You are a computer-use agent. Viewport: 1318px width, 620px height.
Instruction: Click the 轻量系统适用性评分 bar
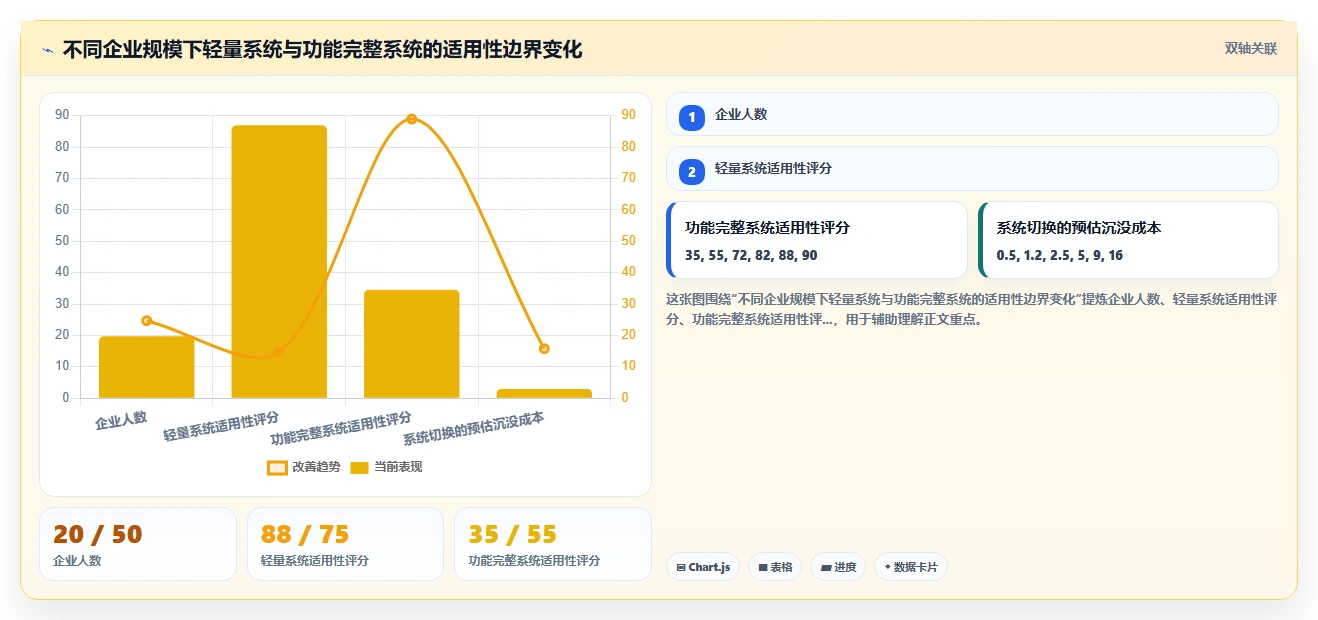[279, 262]
